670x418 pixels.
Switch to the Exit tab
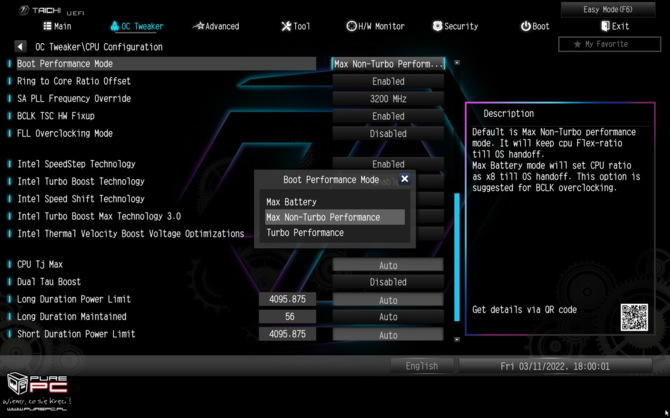tap(615, 26)
